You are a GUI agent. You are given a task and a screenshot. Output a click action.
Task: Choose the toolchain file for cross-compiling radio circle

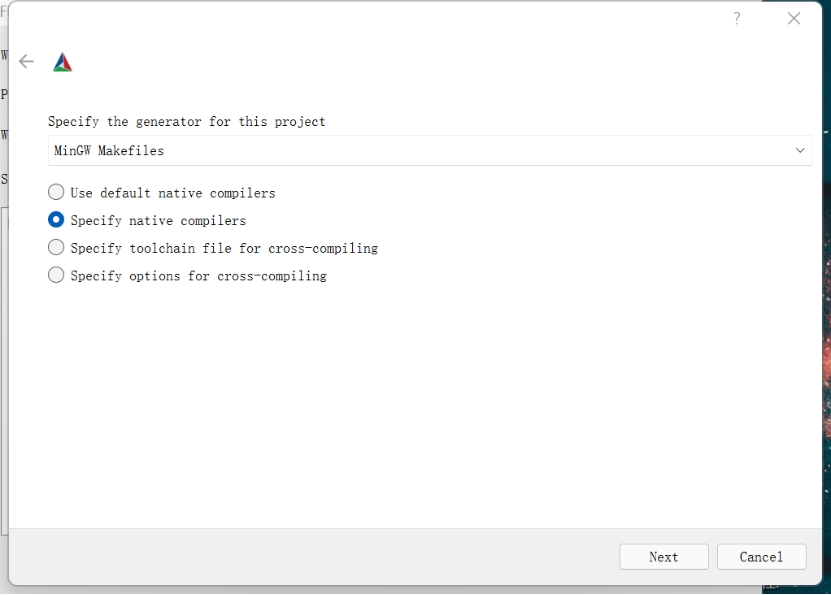[56, 247]
